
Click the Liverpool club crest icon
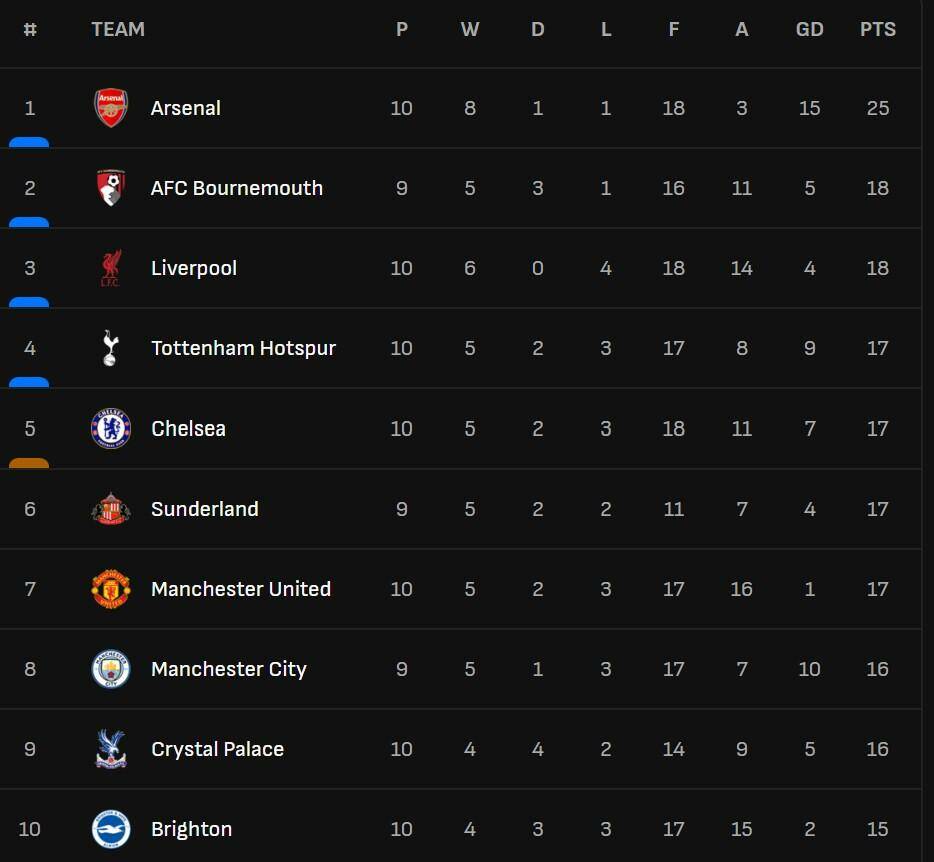tap(111, 268)
